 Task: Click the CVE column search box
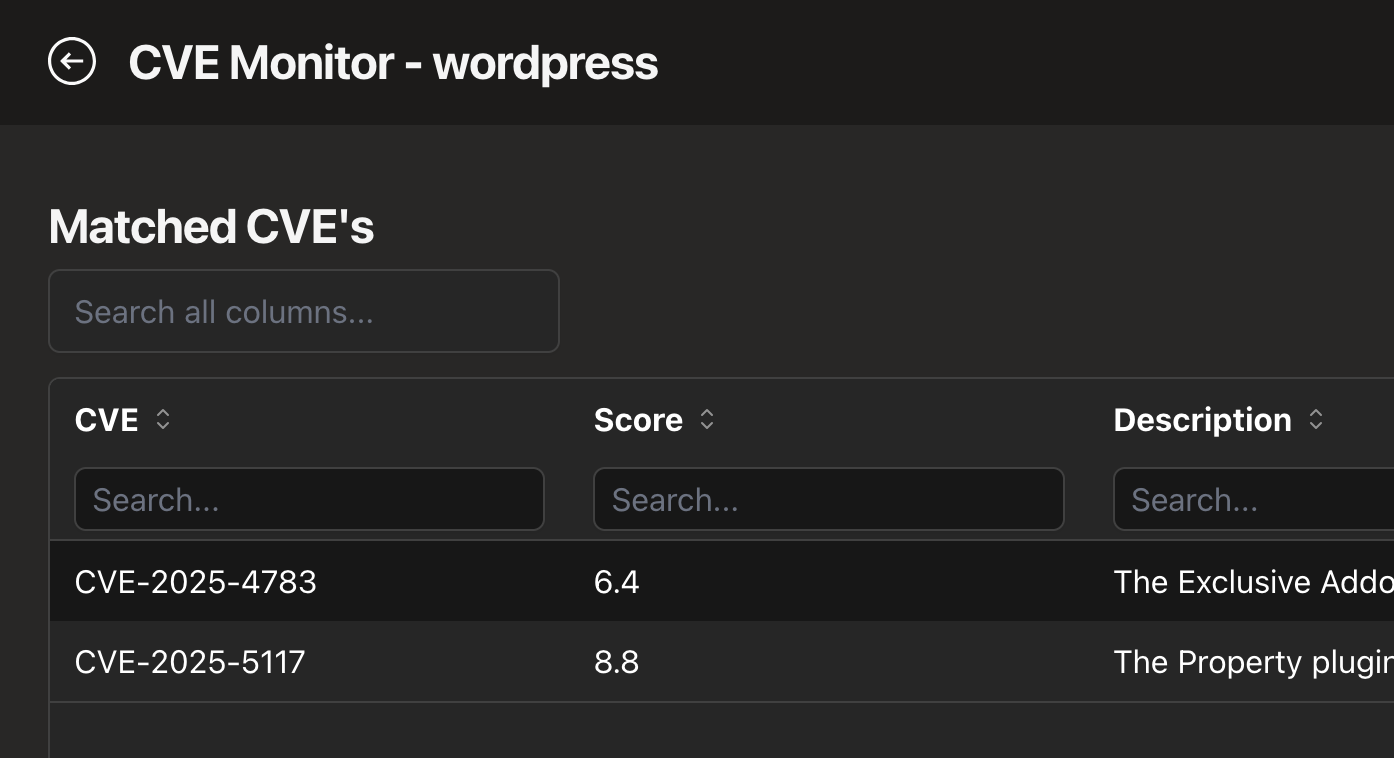[309, 499]
